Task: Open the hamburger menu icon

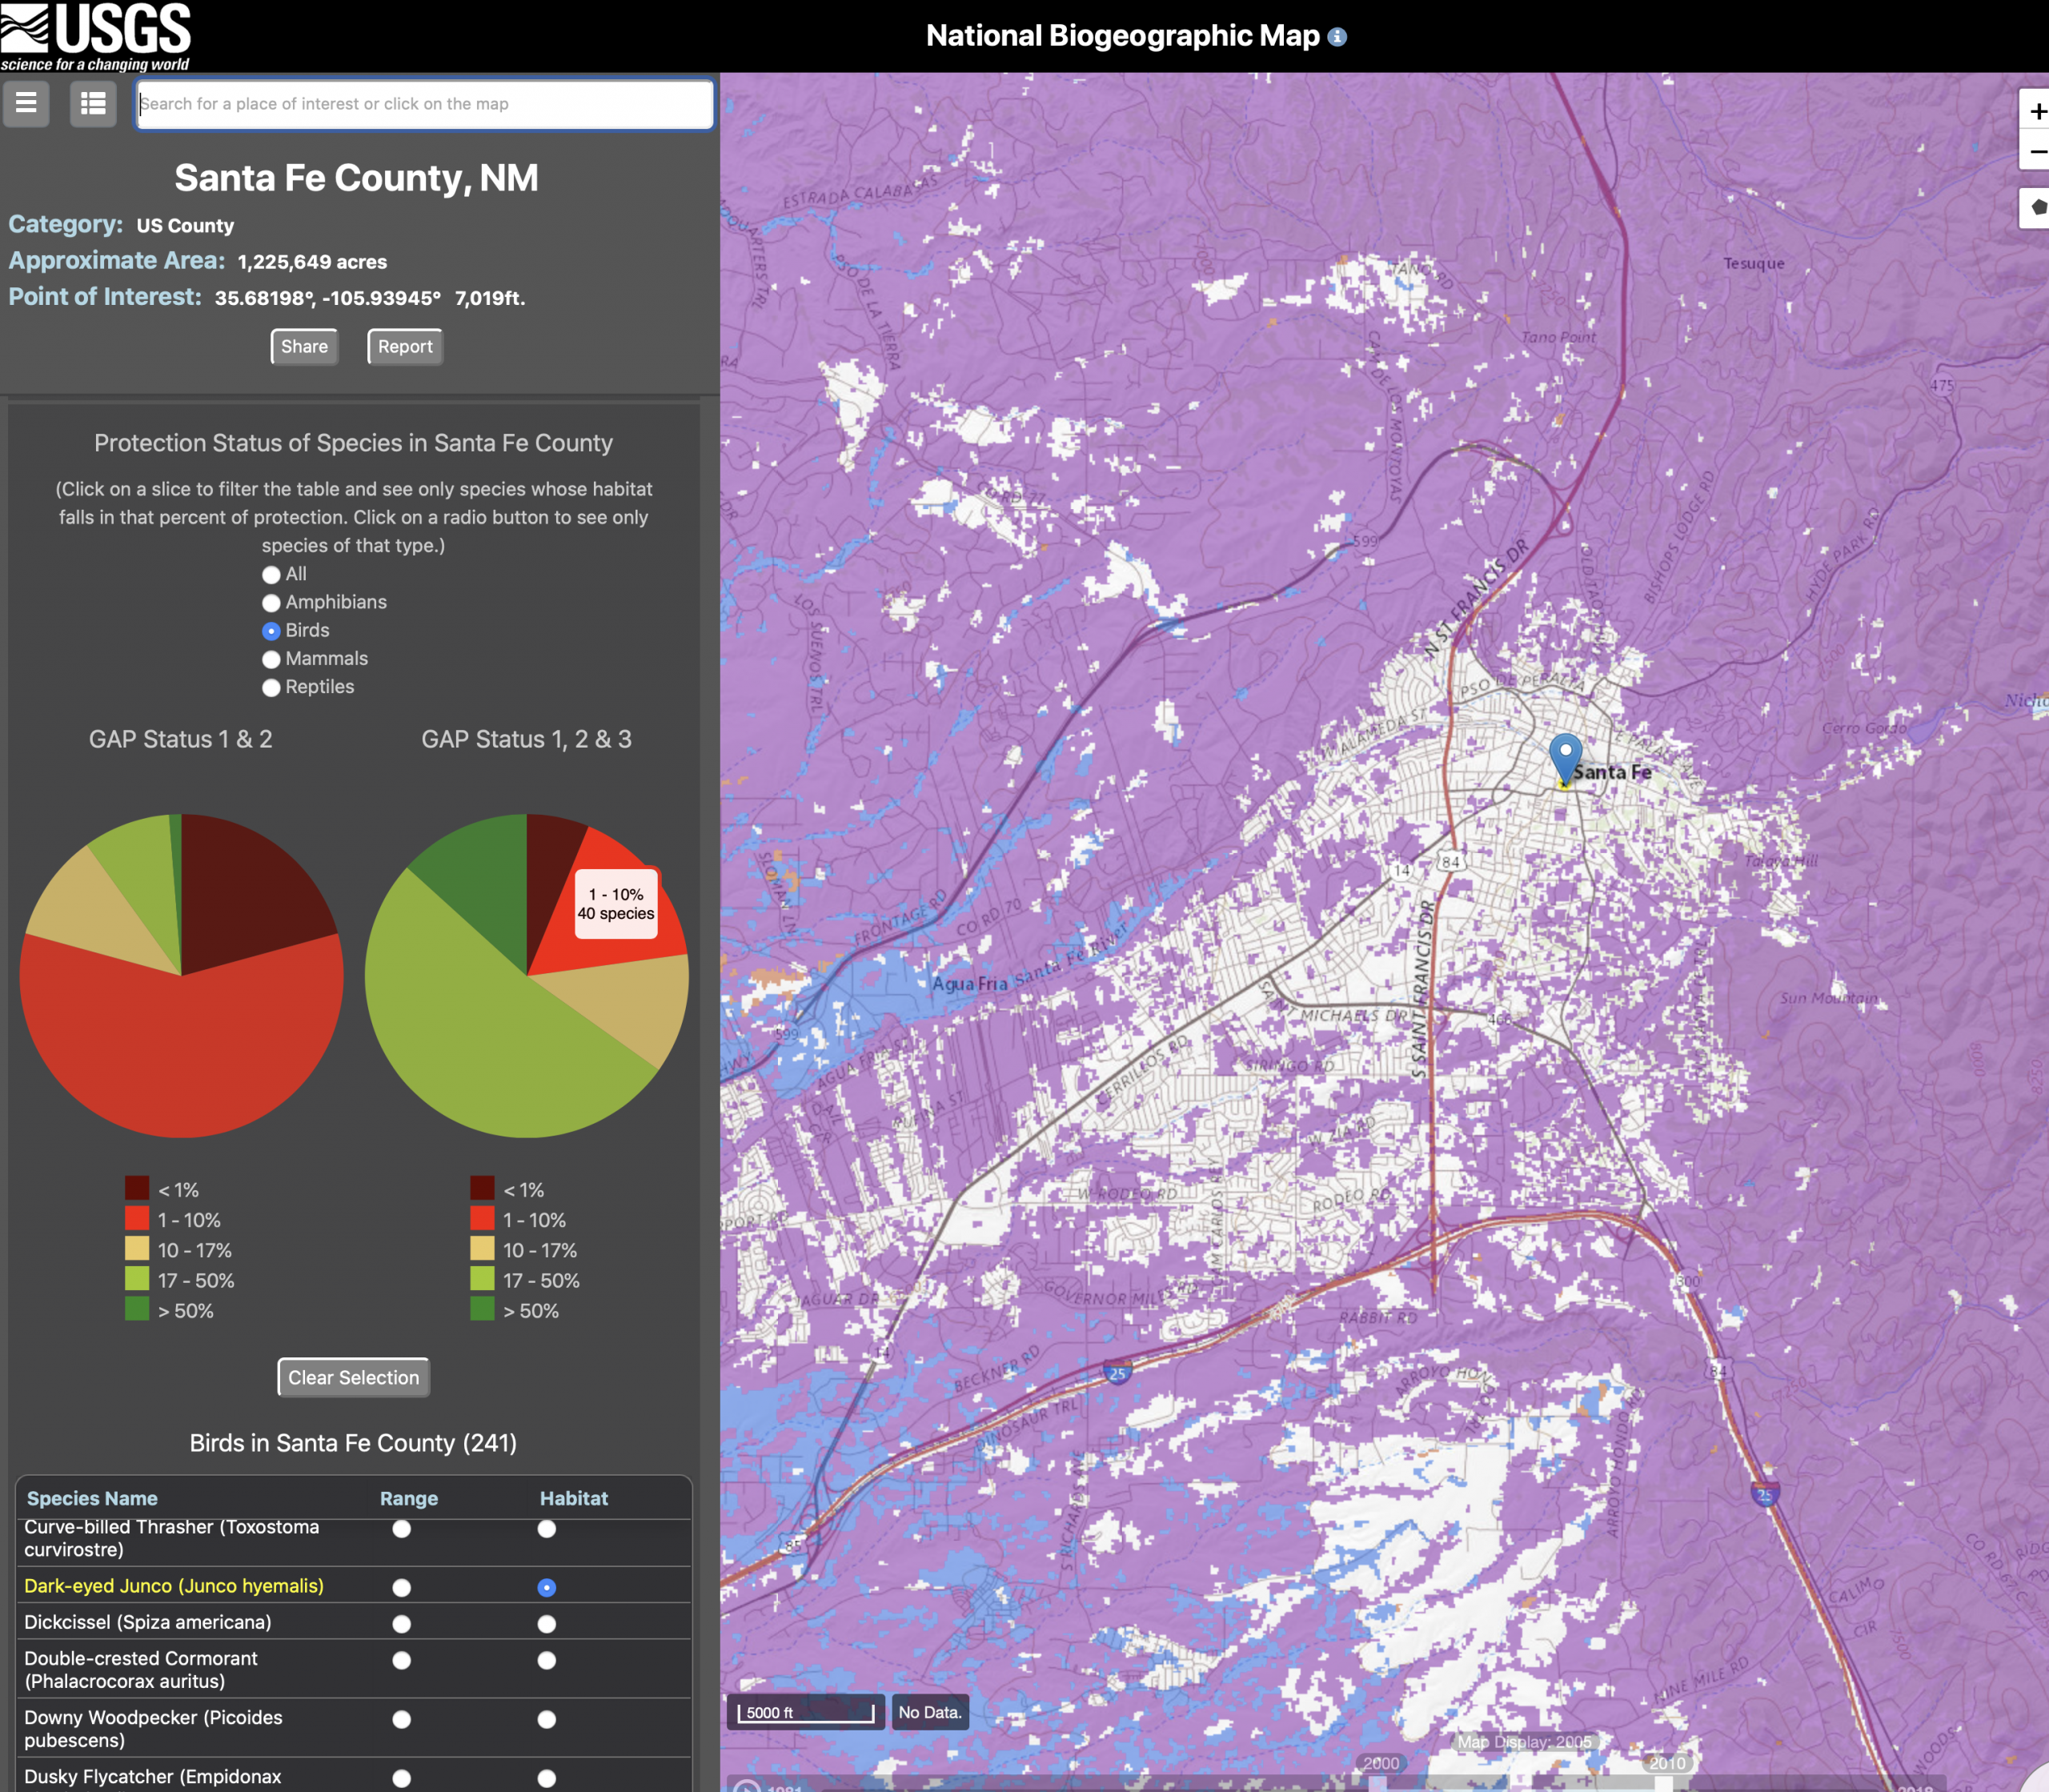Action: tap(26, 103)
